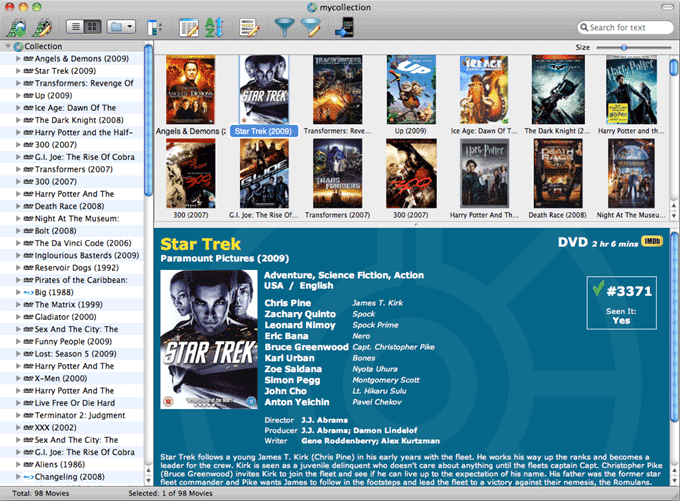The height and width of the screenshot is (501, 680).
Task: Click director name J.J. Abrams
Action: (324, 420)
